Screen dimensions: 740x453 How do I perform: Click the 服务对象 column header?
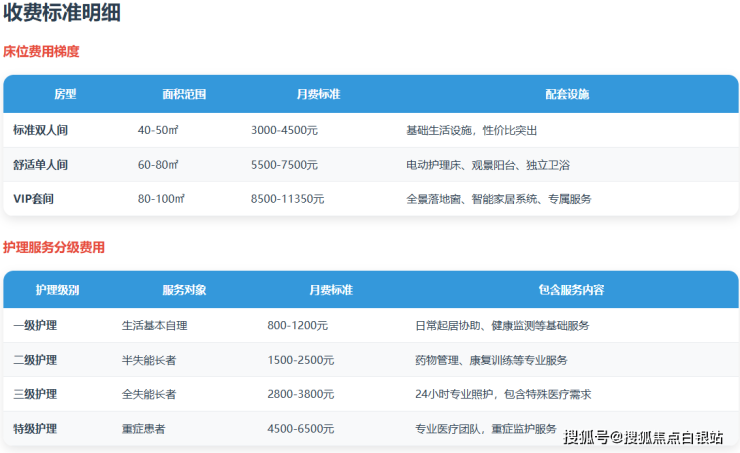tap(184, 290)
